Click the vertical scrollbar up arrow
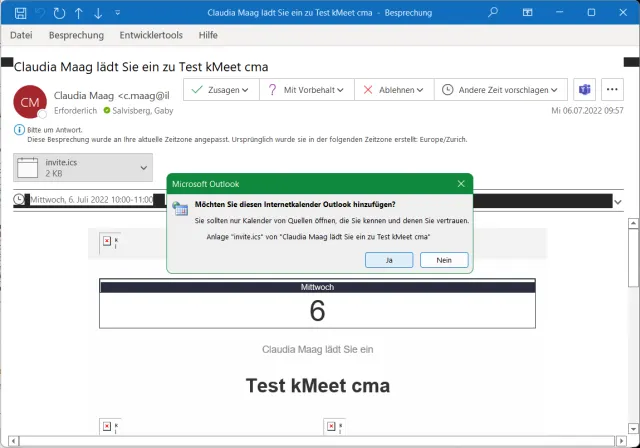Screen dimensions: 640x448 click(633, 223)
